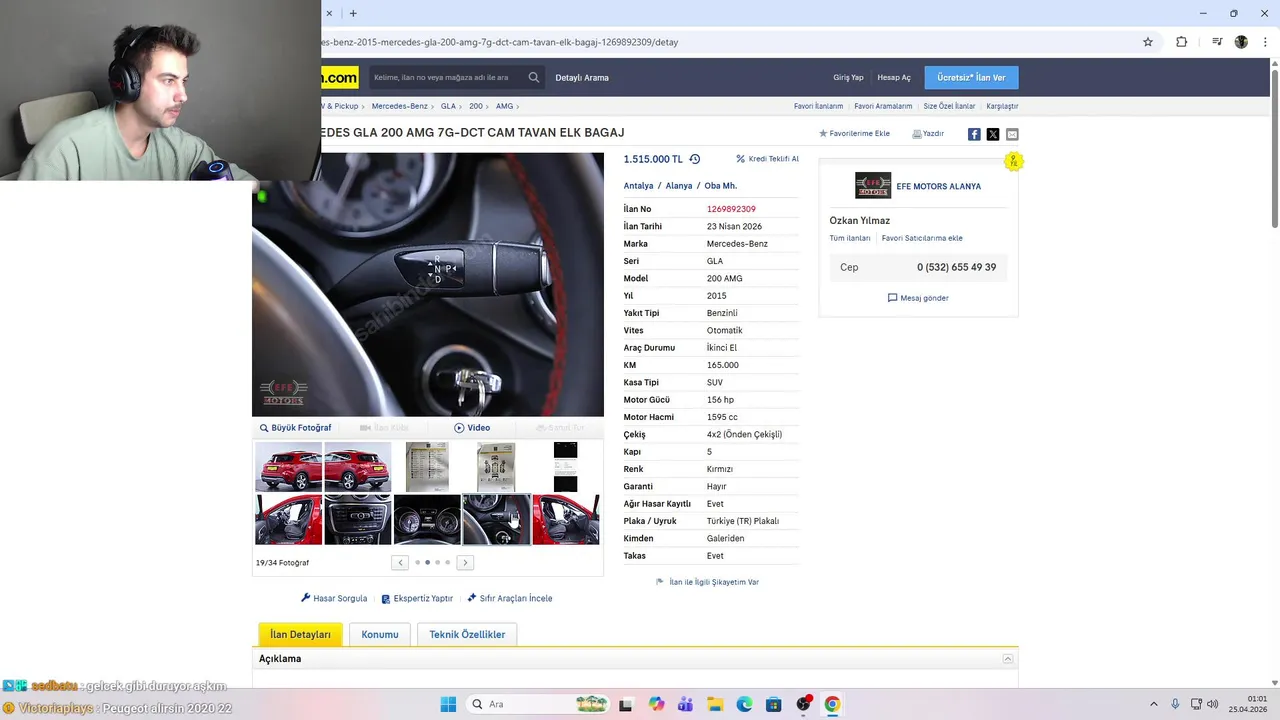This screenshot has height=720, width=1280.
Task: Click Mesaj gönder to message seller
Action: (918, 298)
